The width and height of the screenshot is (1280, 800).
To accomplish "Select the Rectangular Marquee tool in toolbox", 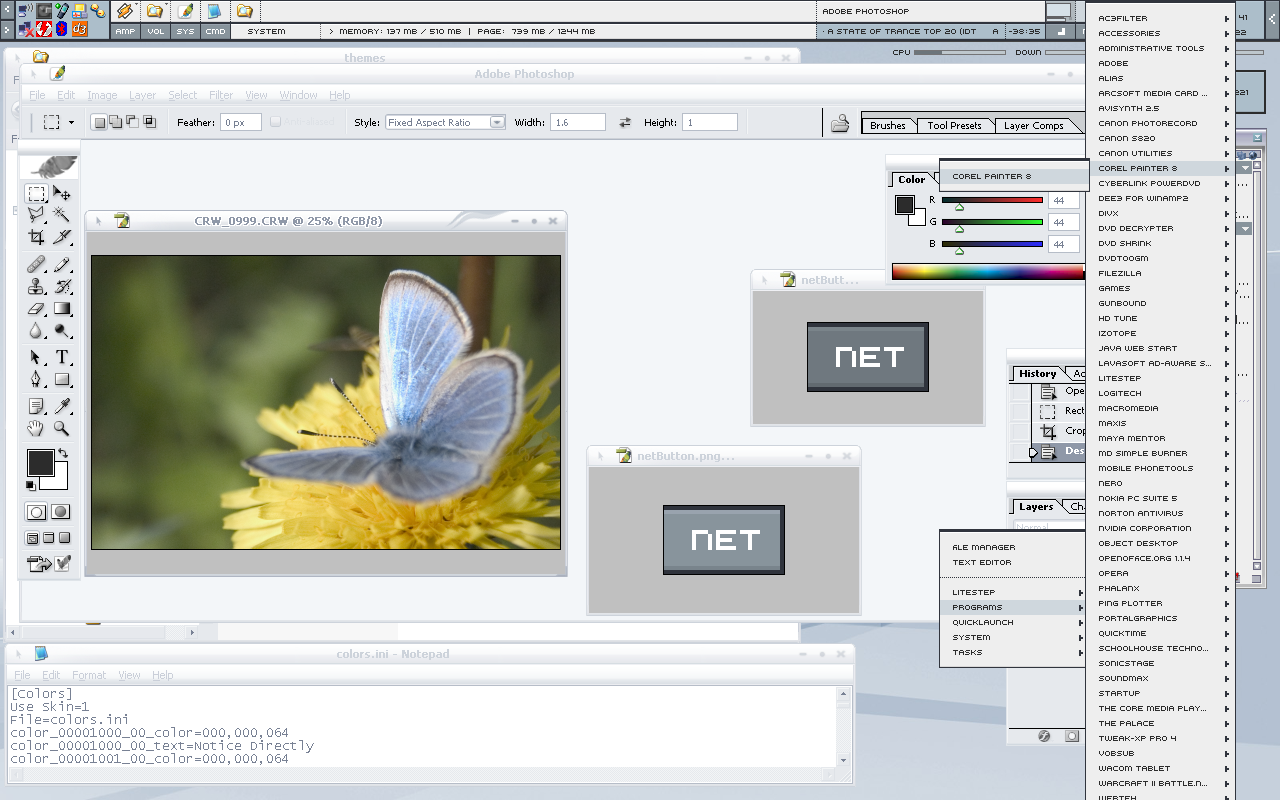I will [36, 193].
